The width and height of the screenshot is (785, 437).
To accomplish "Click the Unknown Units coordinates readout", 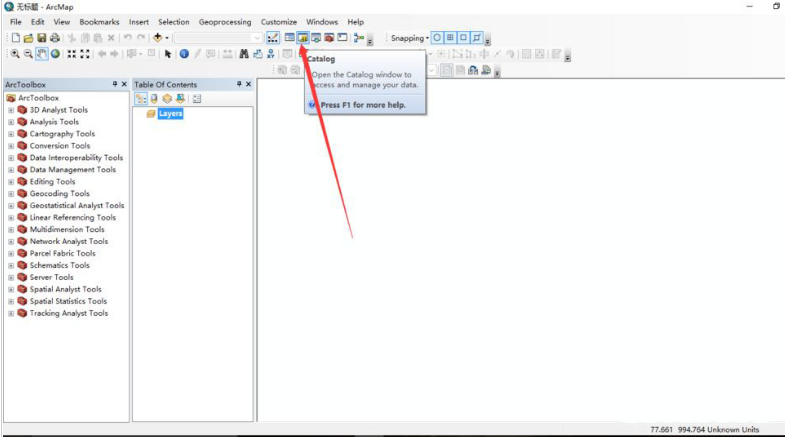I will tap(704, 430).
